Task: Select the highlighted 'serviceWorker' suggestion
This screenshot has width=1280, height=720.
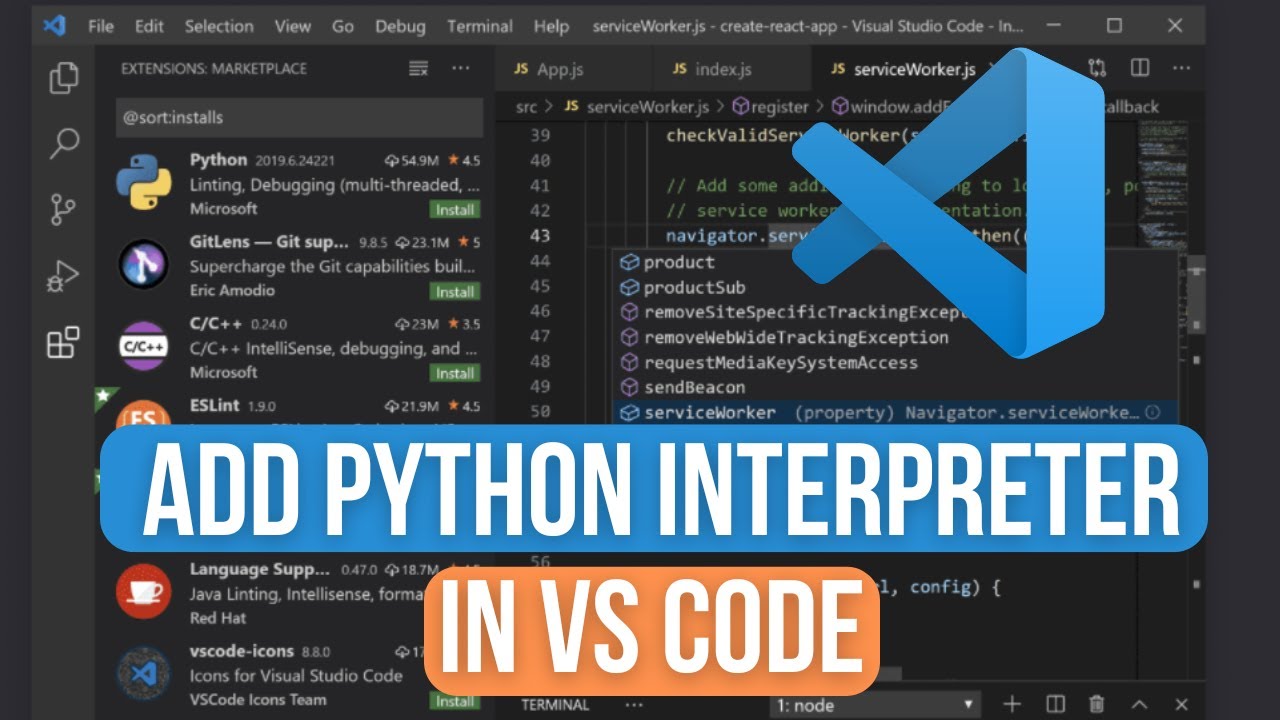Action: click(895, 412)
